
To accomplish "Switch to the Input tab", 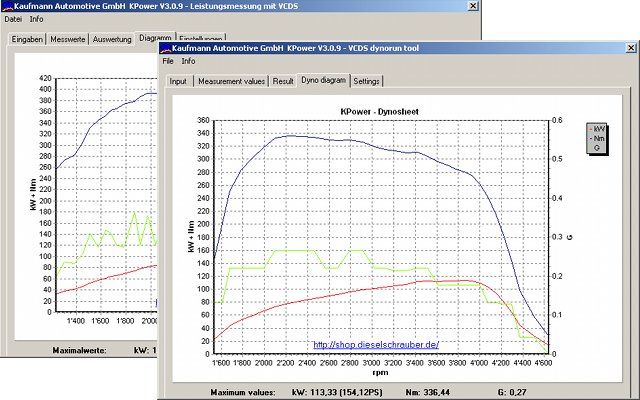I will pos(178,81).
